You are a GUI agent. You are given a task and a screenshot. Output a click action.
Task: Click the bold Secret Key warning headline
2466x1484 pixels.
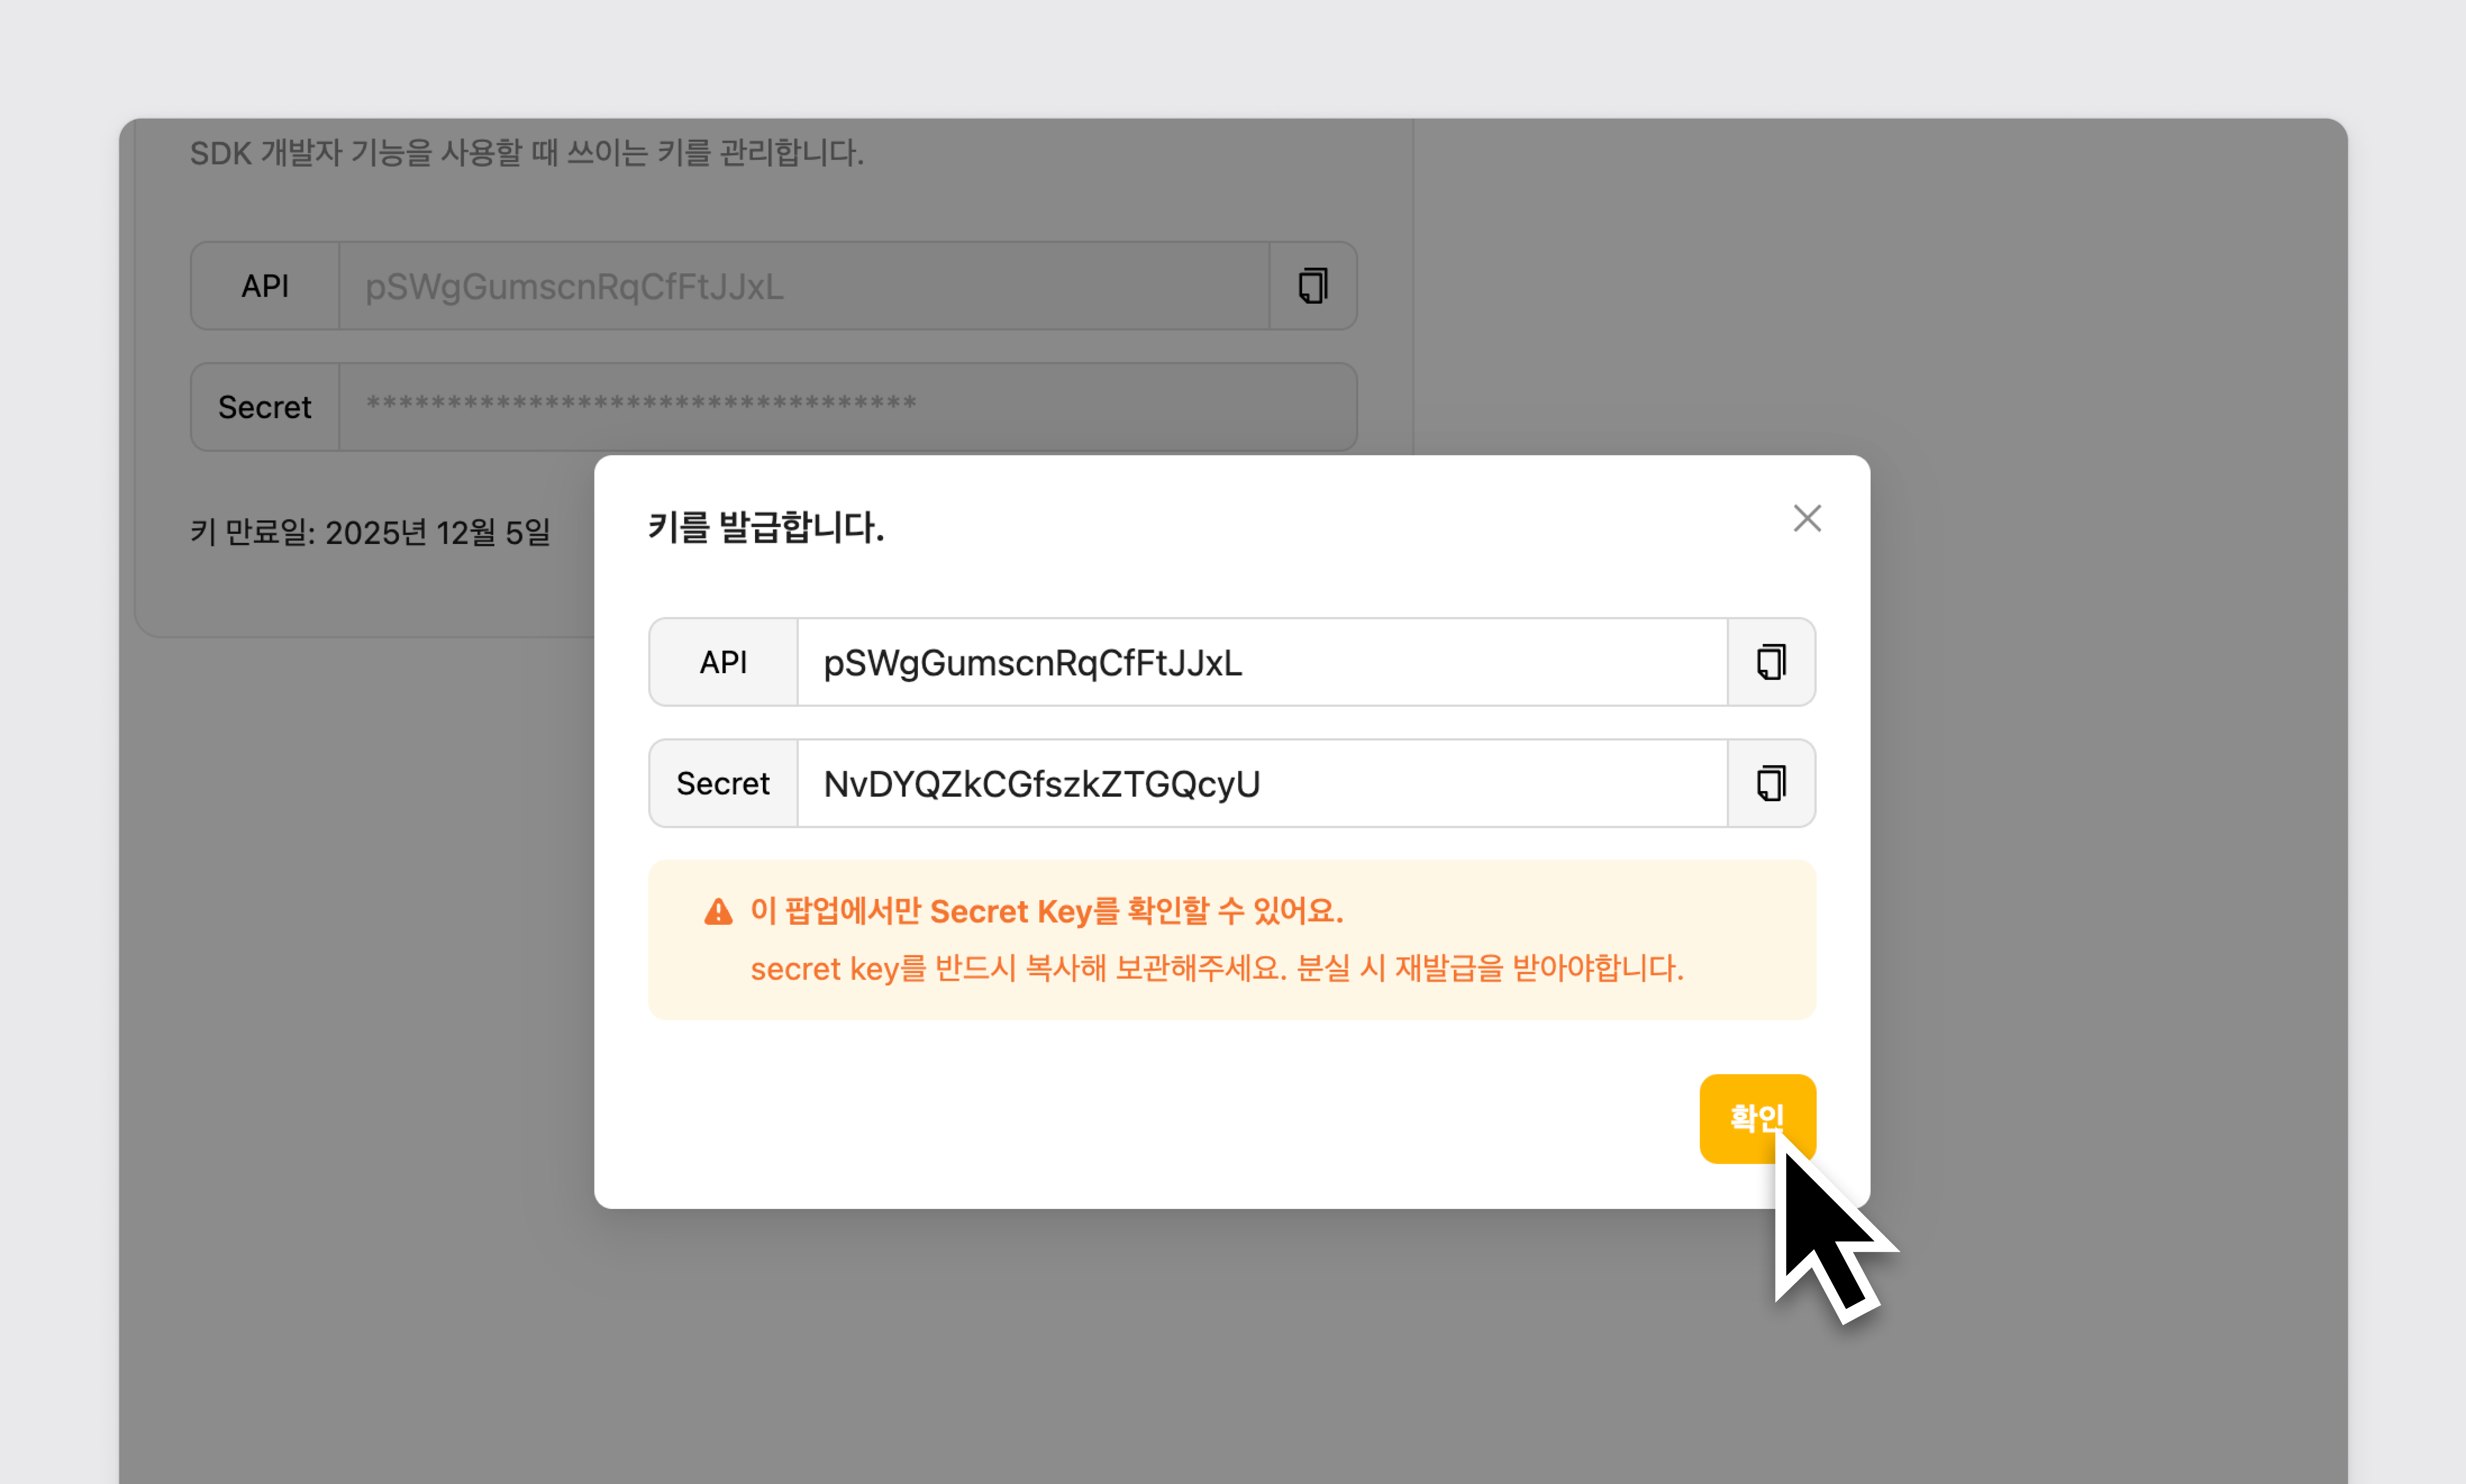(x=1046, y=911)
